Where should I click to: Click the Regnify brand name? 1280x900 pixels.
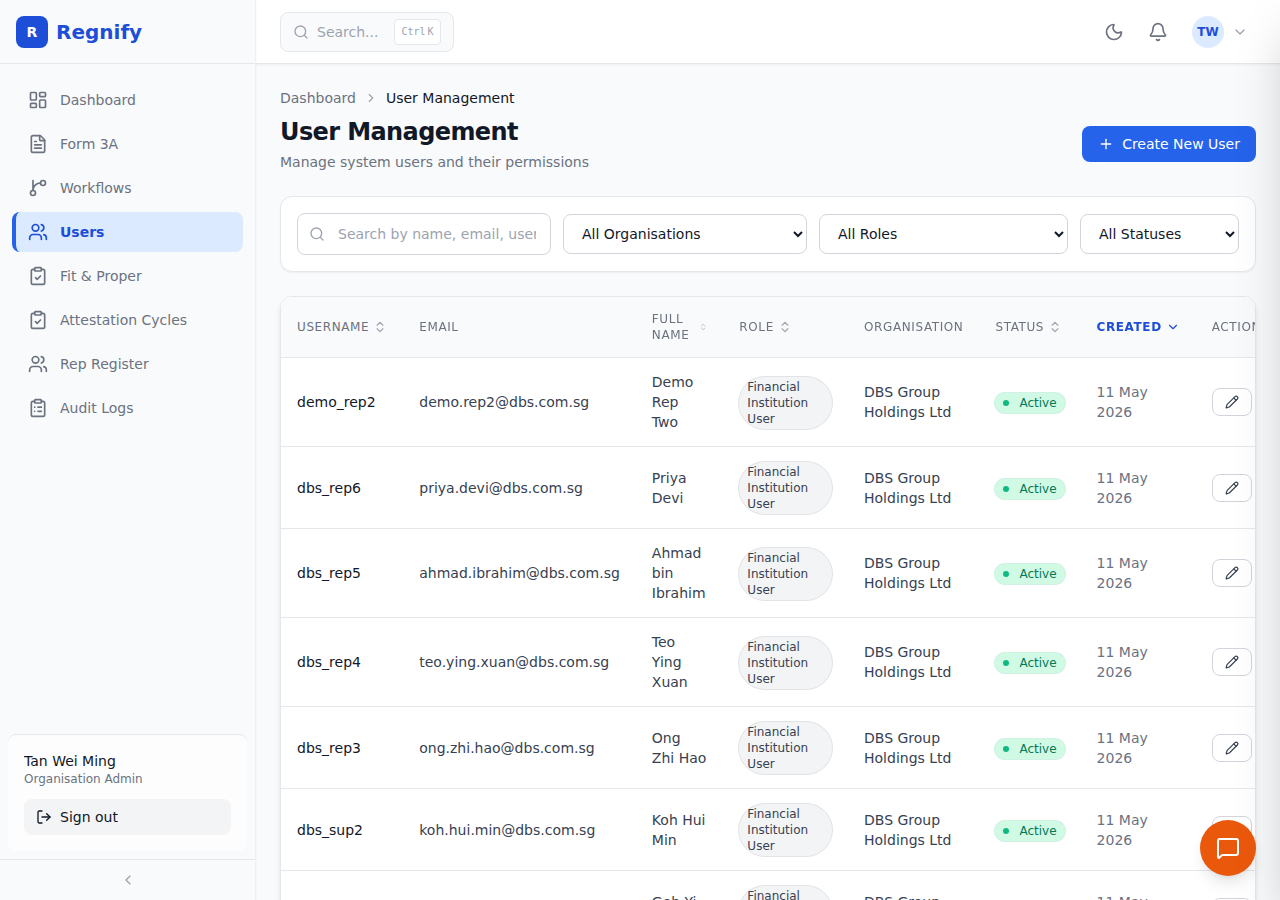click(99, 32)
